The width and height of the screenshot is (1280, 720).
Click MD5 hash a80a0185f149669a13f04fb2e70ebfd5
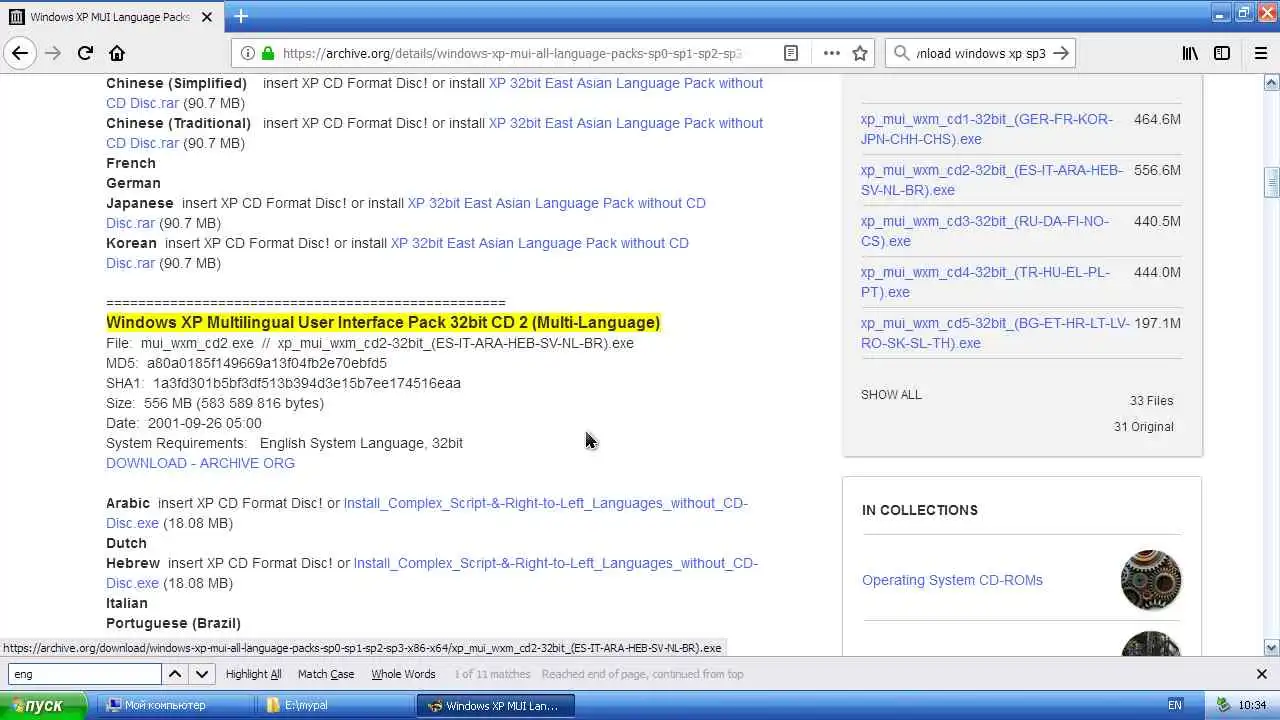pos(267,363)
